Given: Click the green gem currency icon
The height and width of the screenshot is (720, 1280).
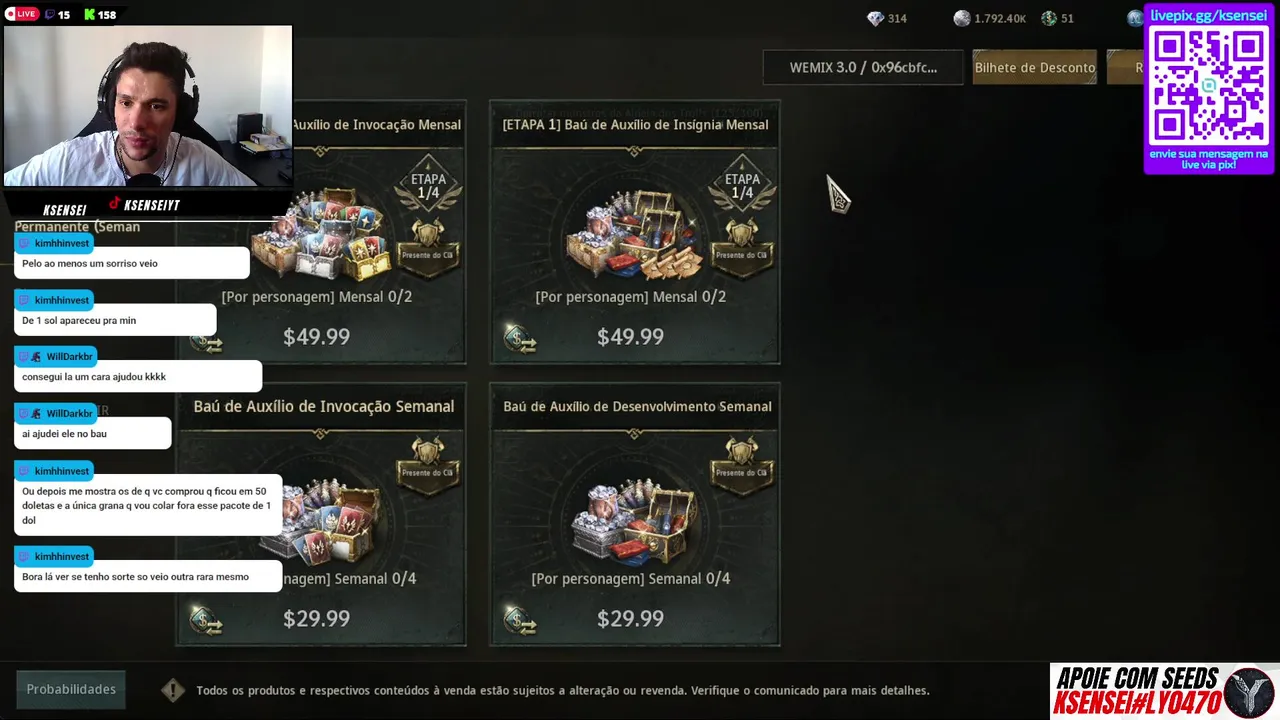Looking at the screenshot, I should (1049, 18).
